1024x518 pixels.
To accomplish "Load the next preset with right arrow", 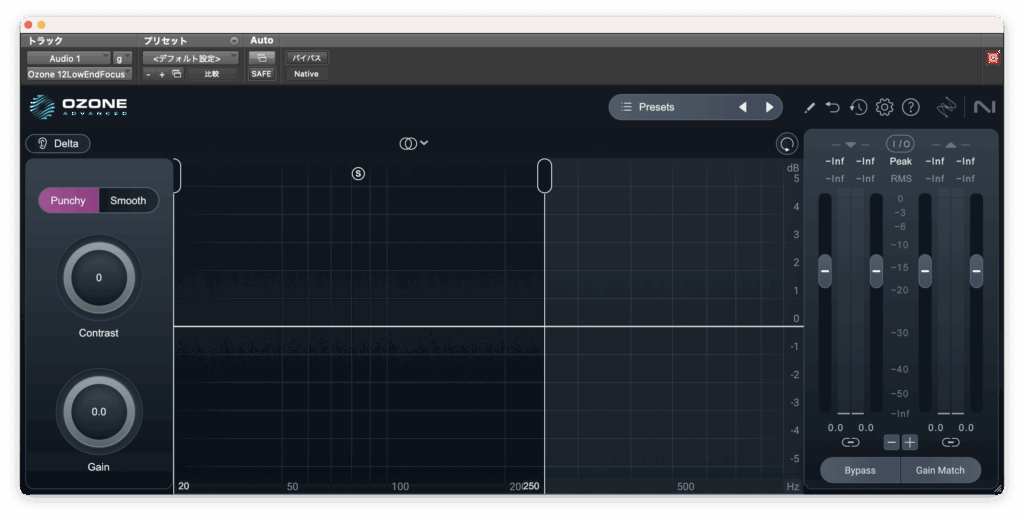I will tap(769, 107).
